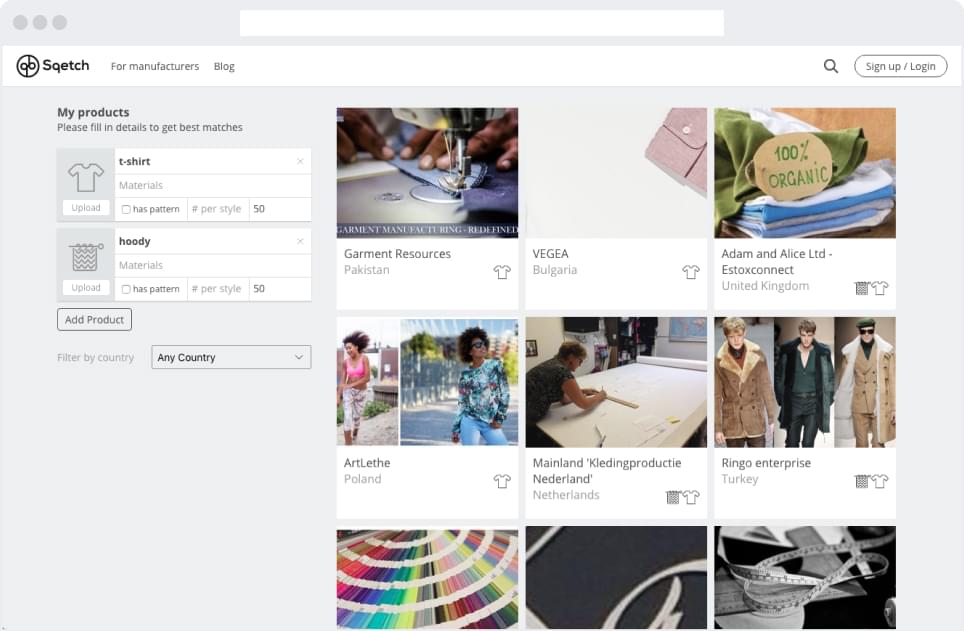The image size is (964, 631).
Task: Enable has pattern for hoody
Action: click(x=126, y=289)
